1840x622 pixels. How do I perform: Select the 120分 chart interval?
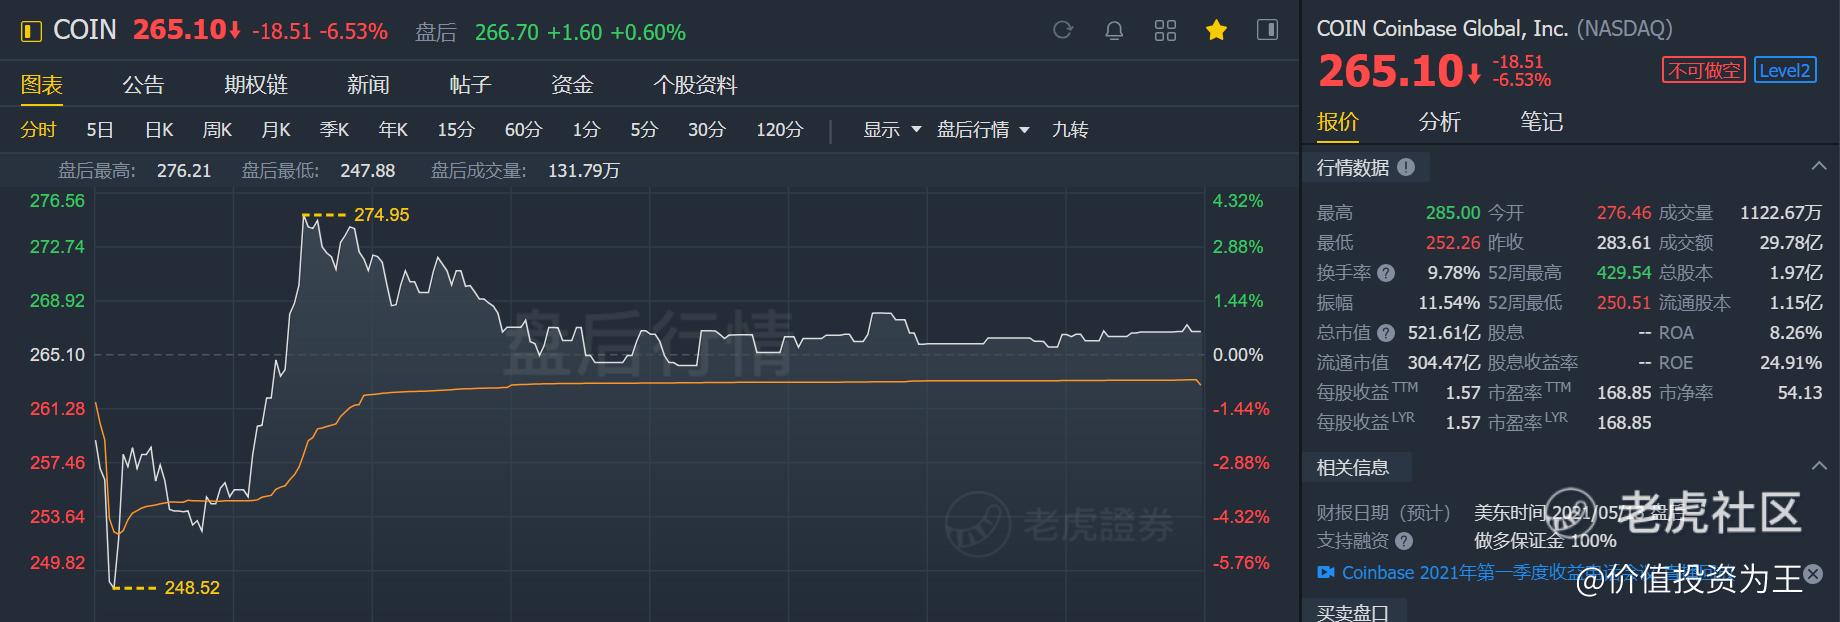(779, 130)
